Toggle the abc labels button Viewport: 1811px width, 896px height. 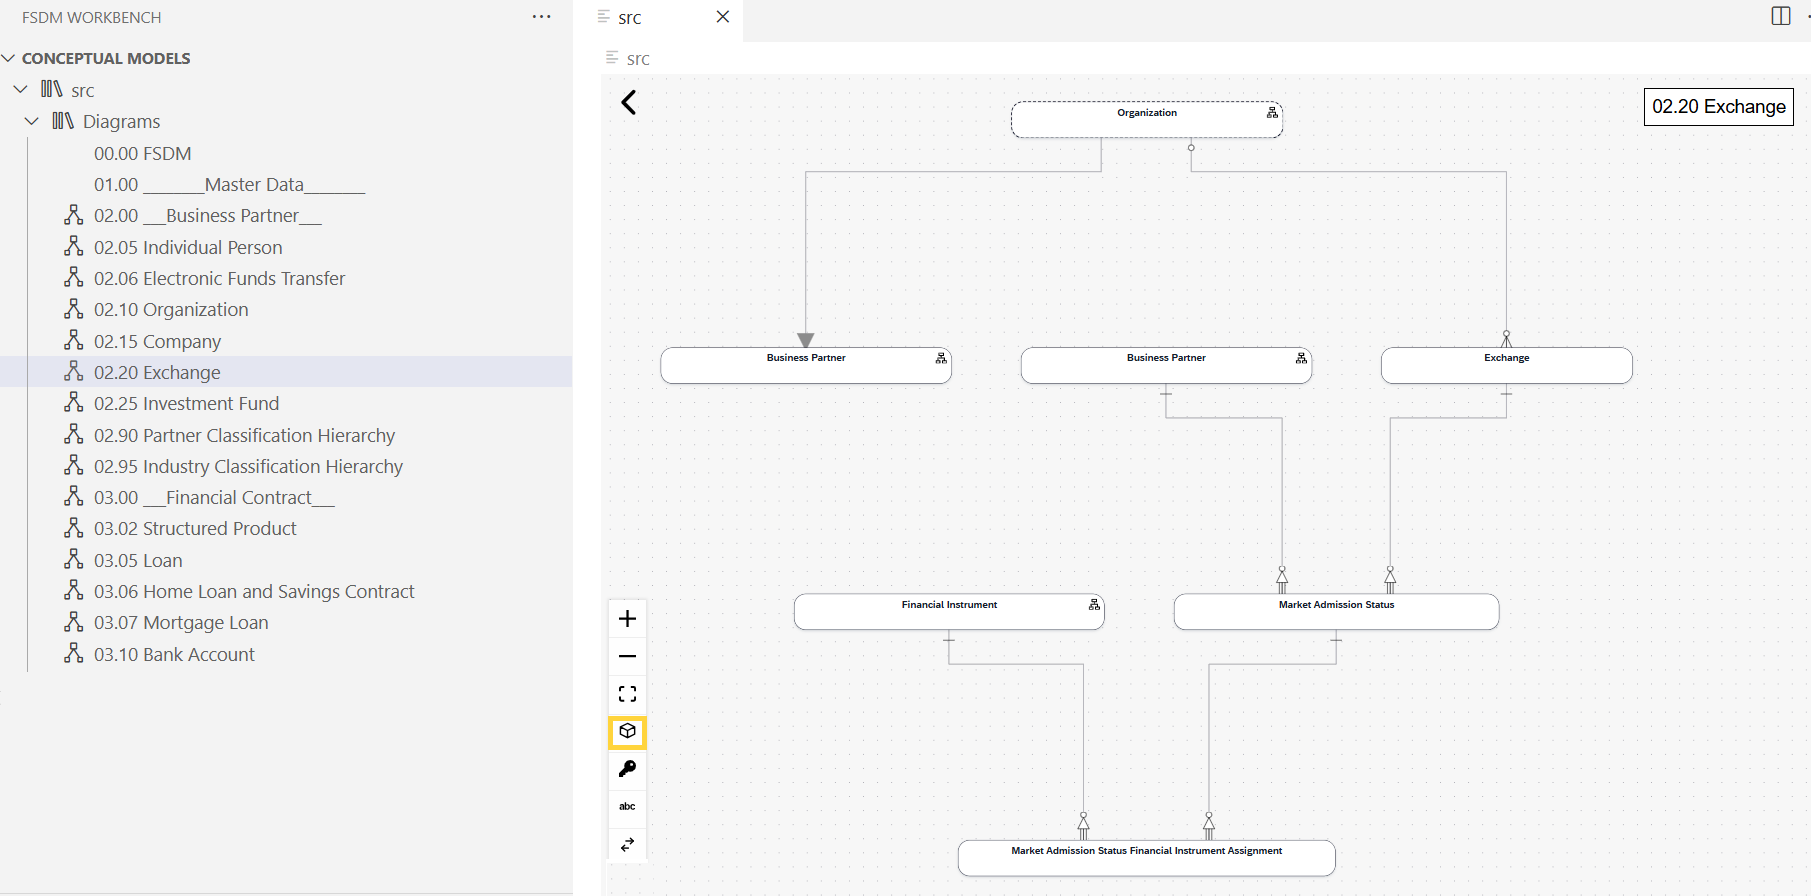[x=627, y=806]
